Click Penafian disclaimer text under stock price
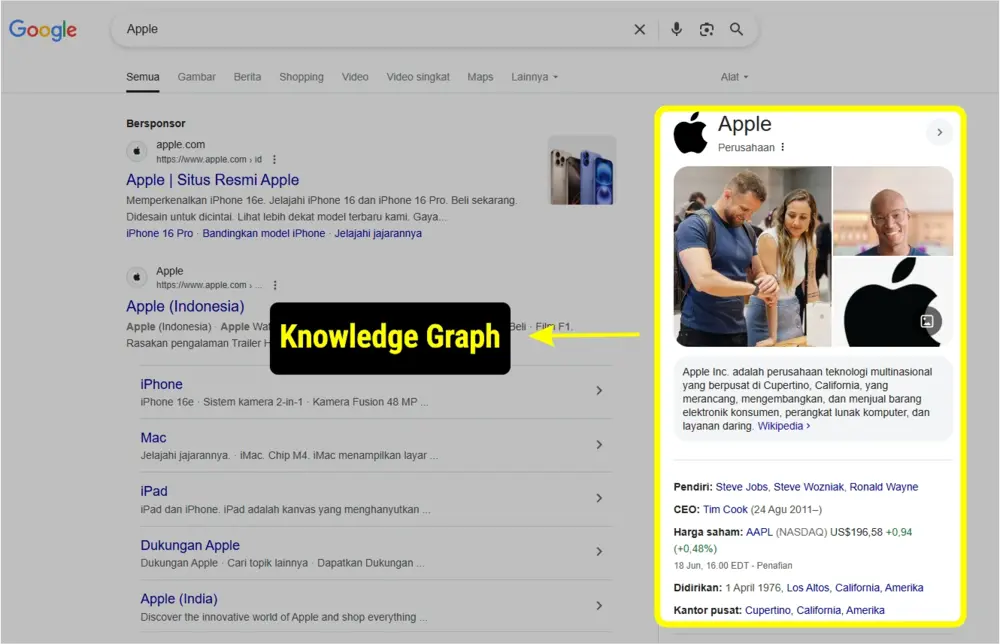The width and height of the screenshot is (1000, 644). click(x=774, y=566)
